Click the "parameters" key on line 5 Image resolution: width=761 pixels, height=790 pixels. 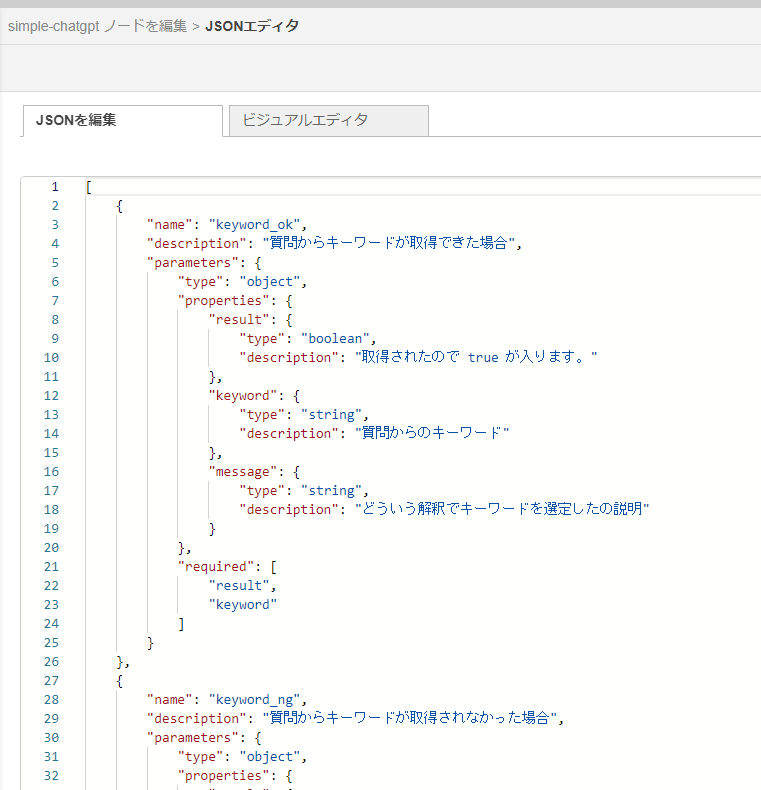pyautogui.click(x=190, y=263)
